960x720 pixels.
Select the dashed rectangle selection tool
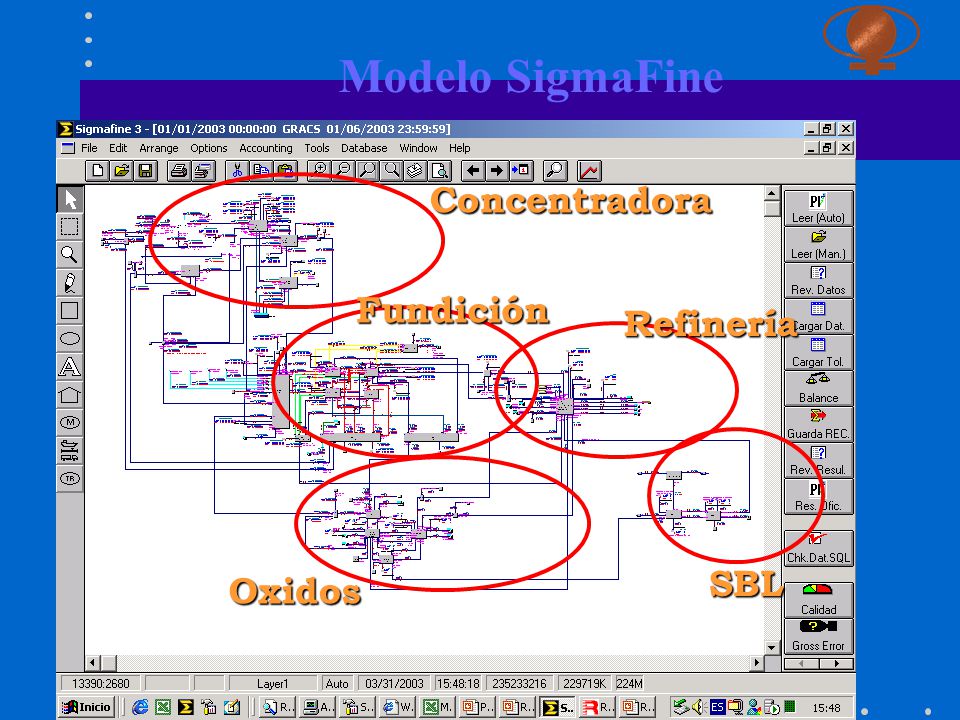click(70, 227)
